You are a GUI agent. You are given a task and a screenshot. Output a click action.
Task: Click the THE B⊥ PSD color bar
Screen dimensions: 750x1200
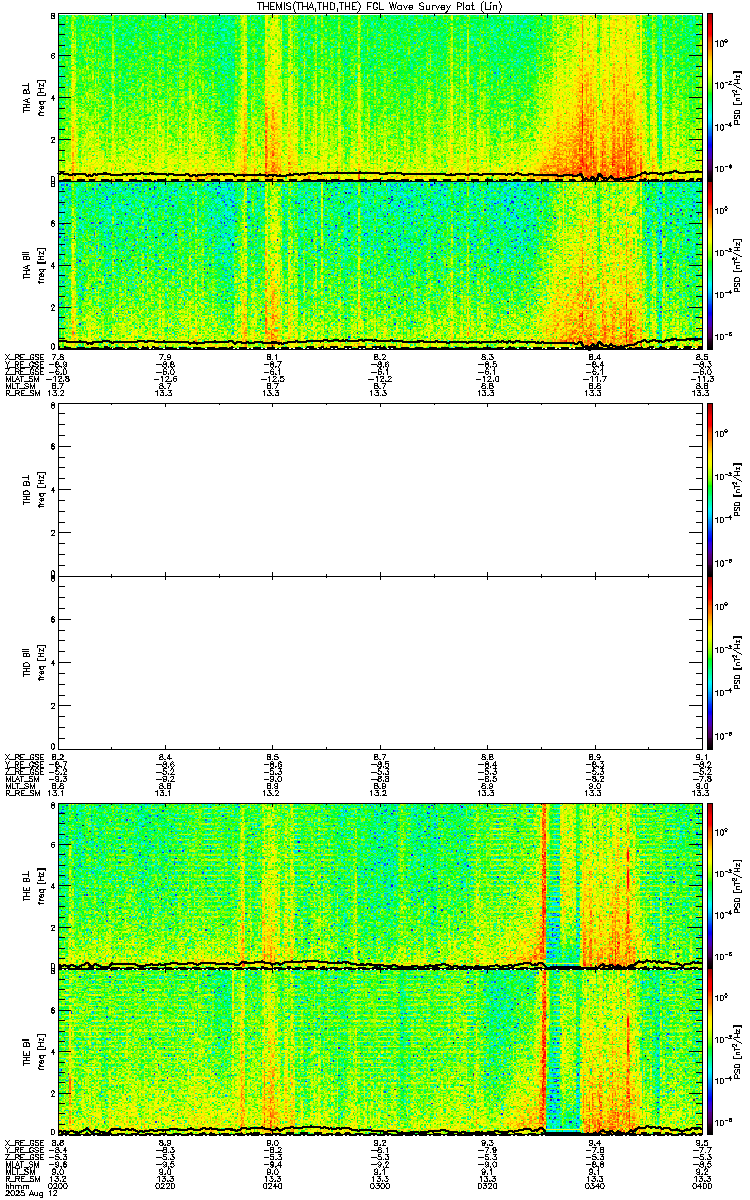tap(710, 886)
